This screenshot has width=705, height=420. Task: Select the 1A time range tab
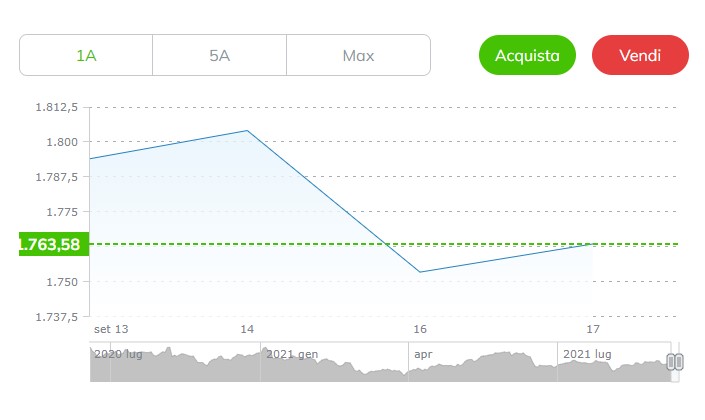click(x=86, y=55)
